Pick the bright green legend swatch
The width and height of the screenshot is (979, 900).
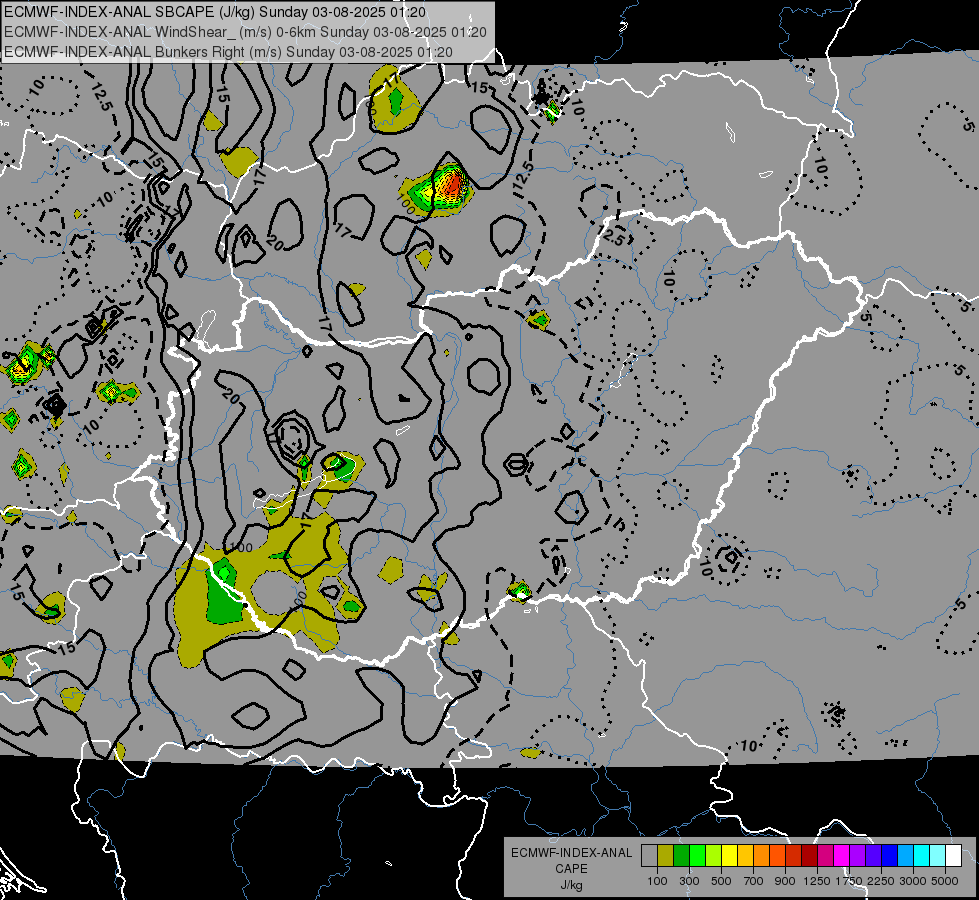pos(697,855)
